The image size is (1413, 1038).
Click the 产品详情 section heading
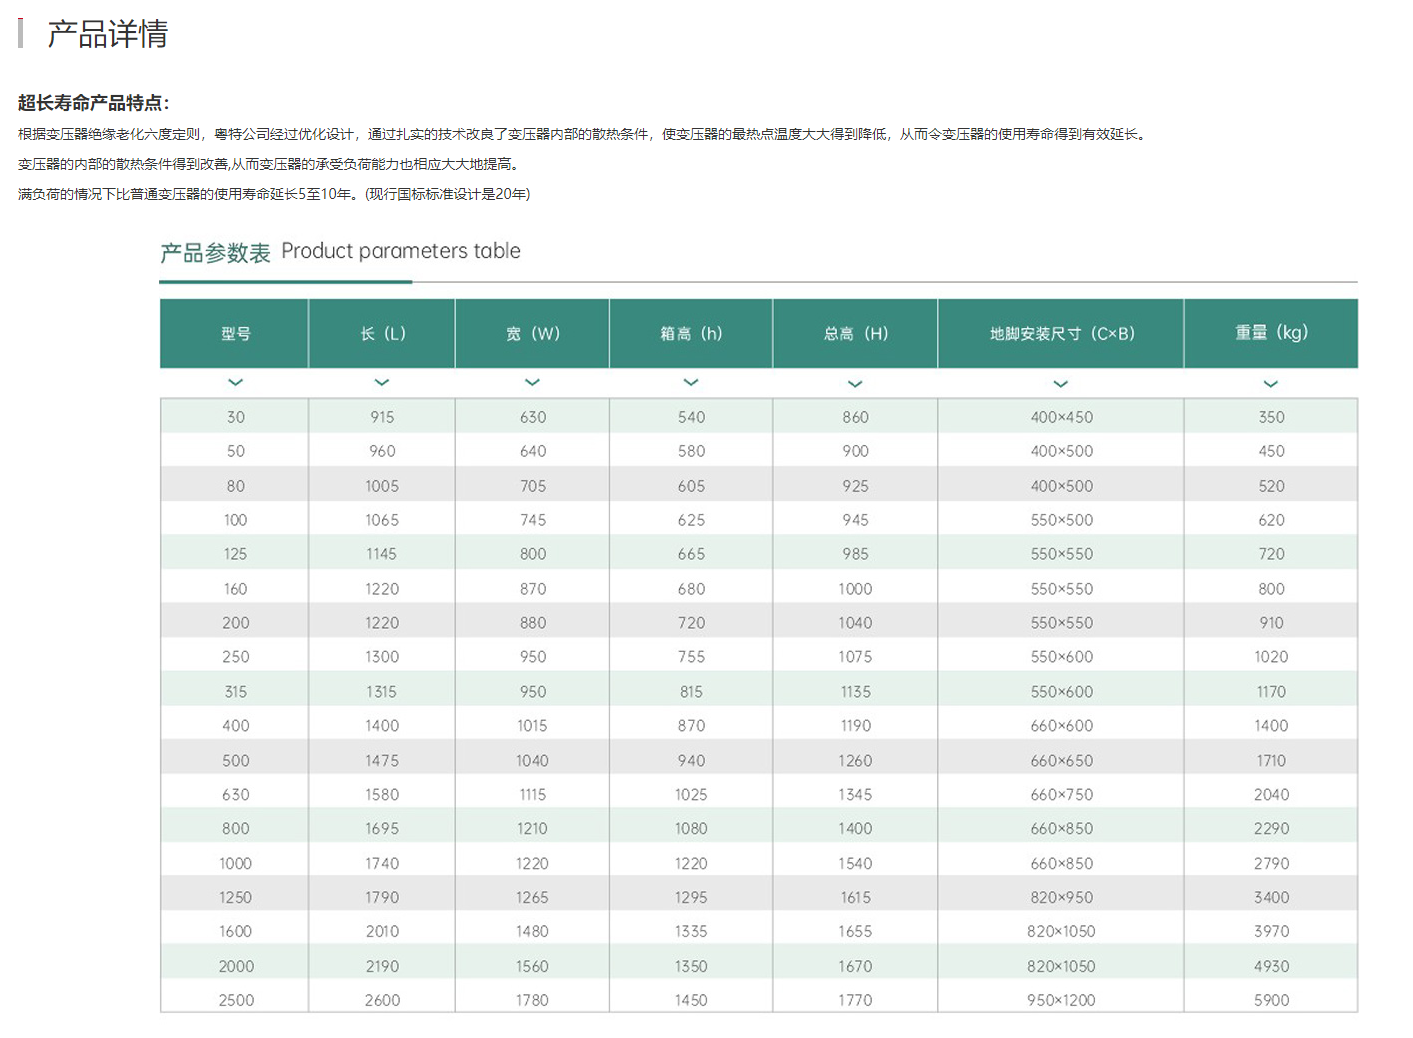pos(107,34)
